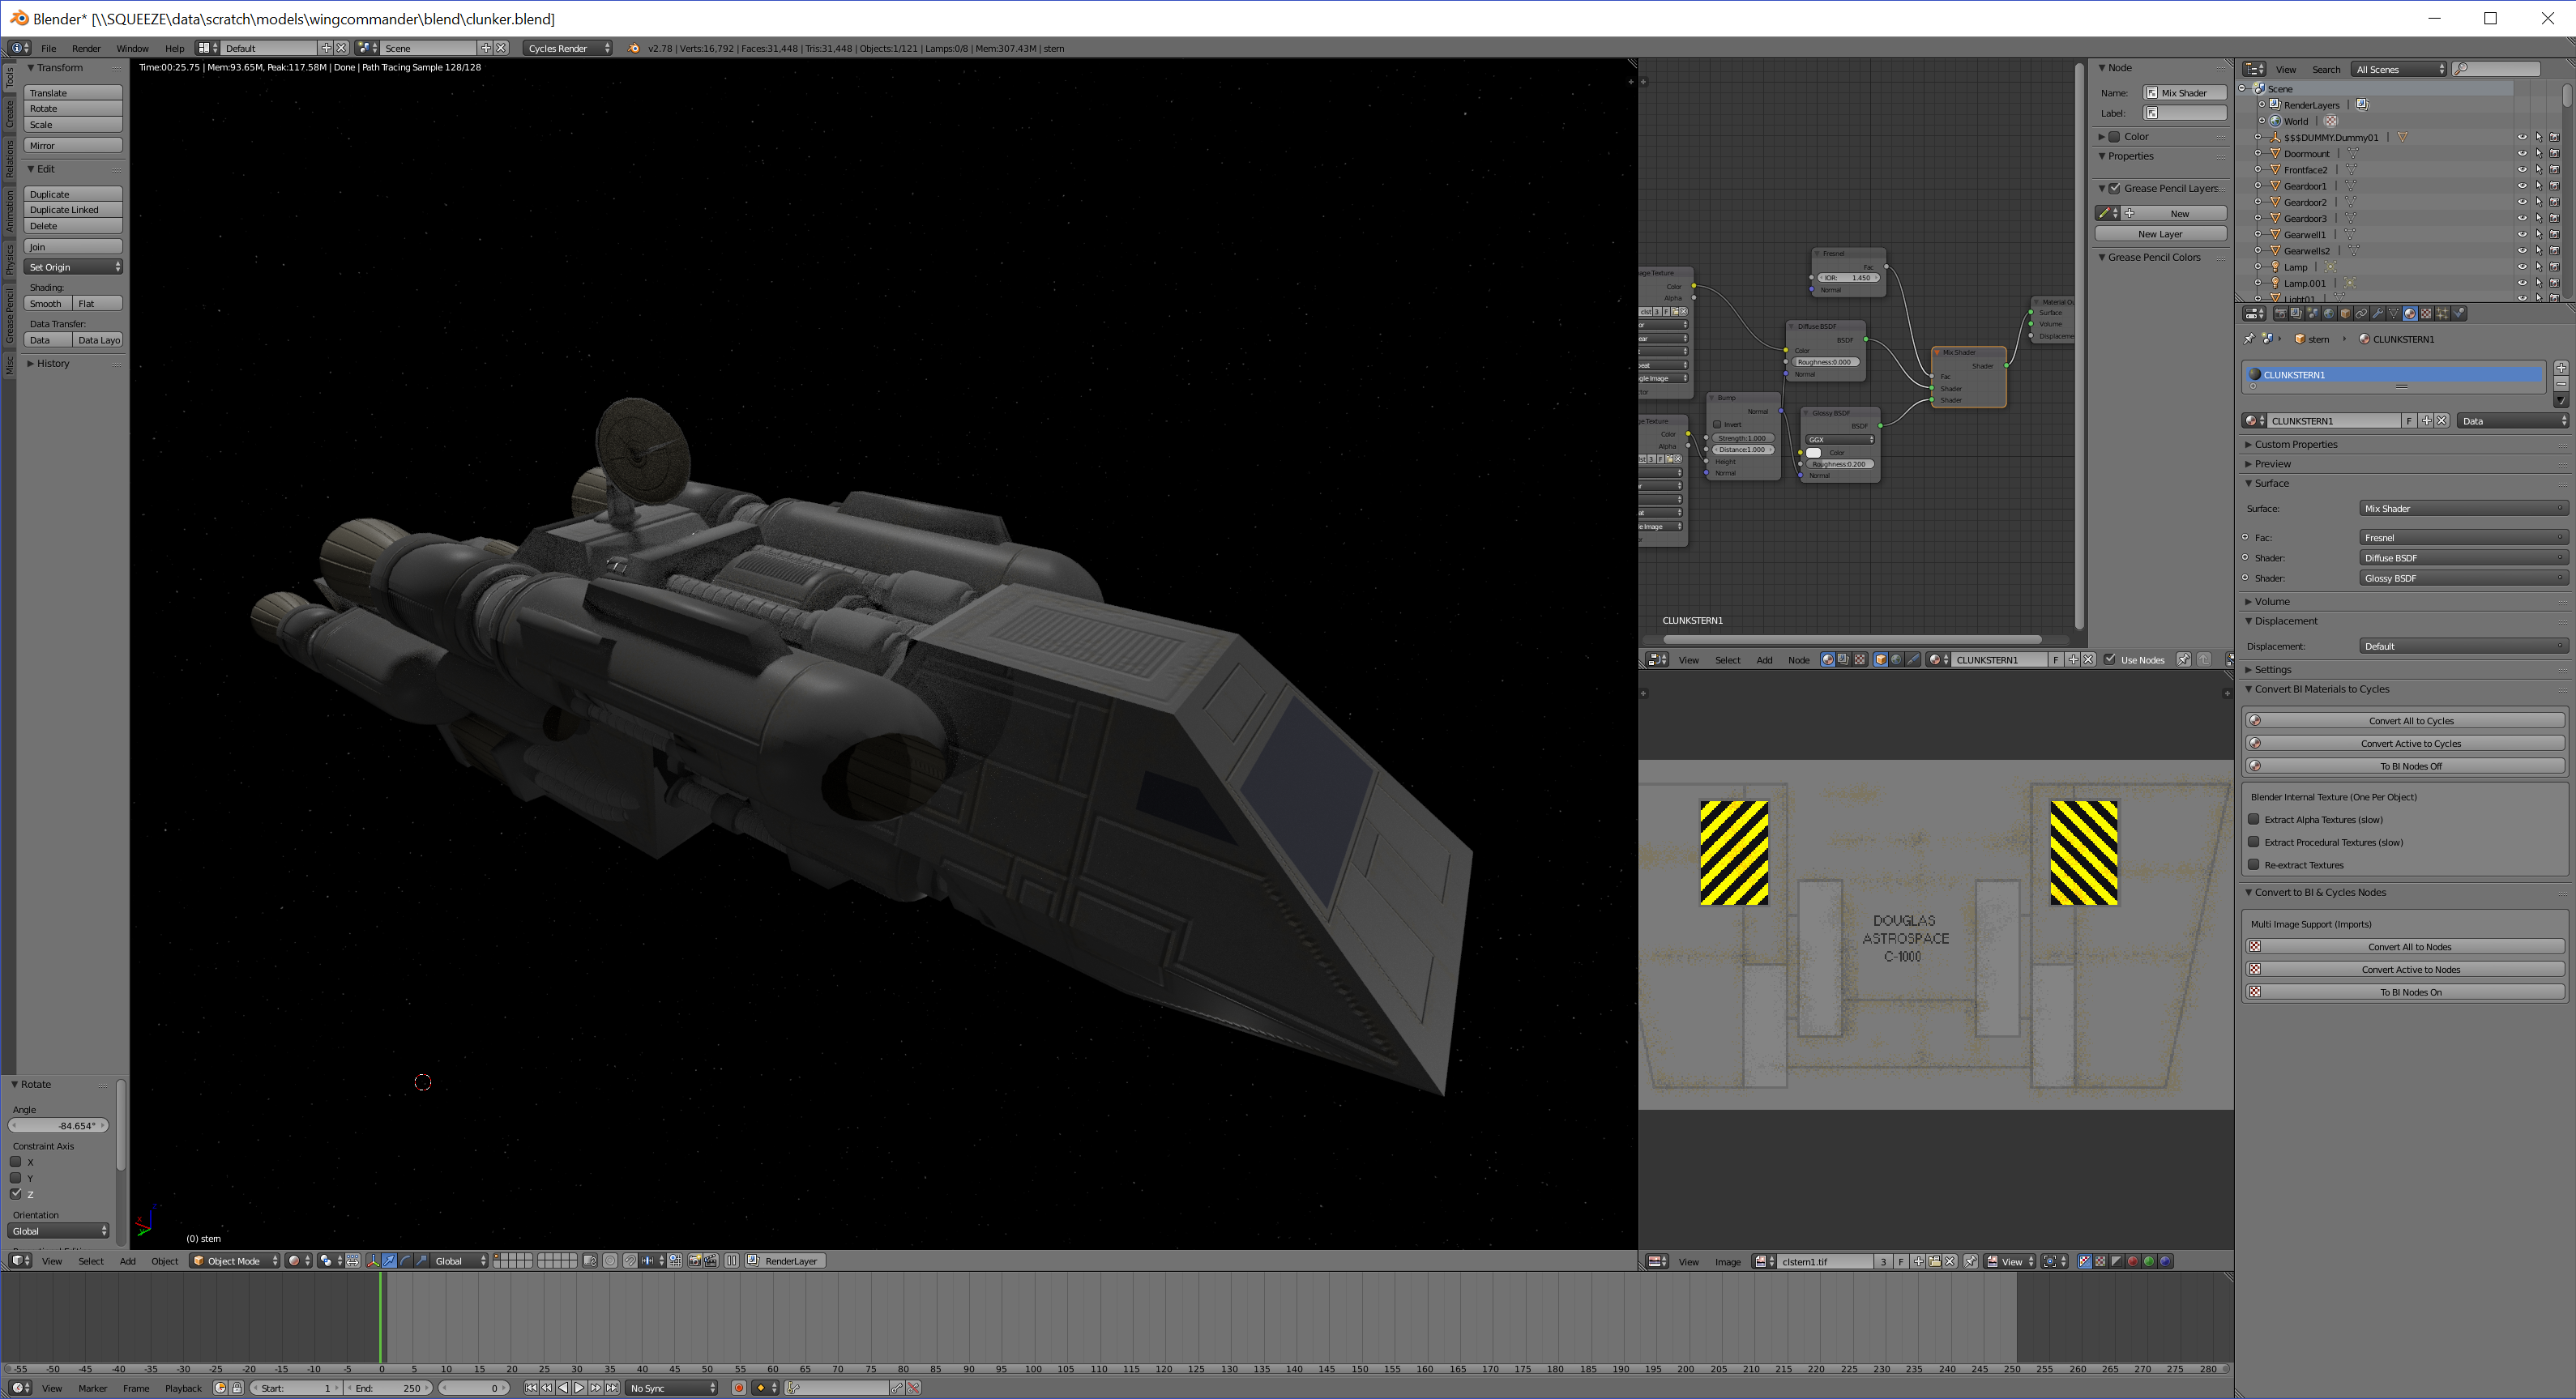Open the Particles properties tab
Screen dimensions: 2576x1399
[x=2442, y=314]
